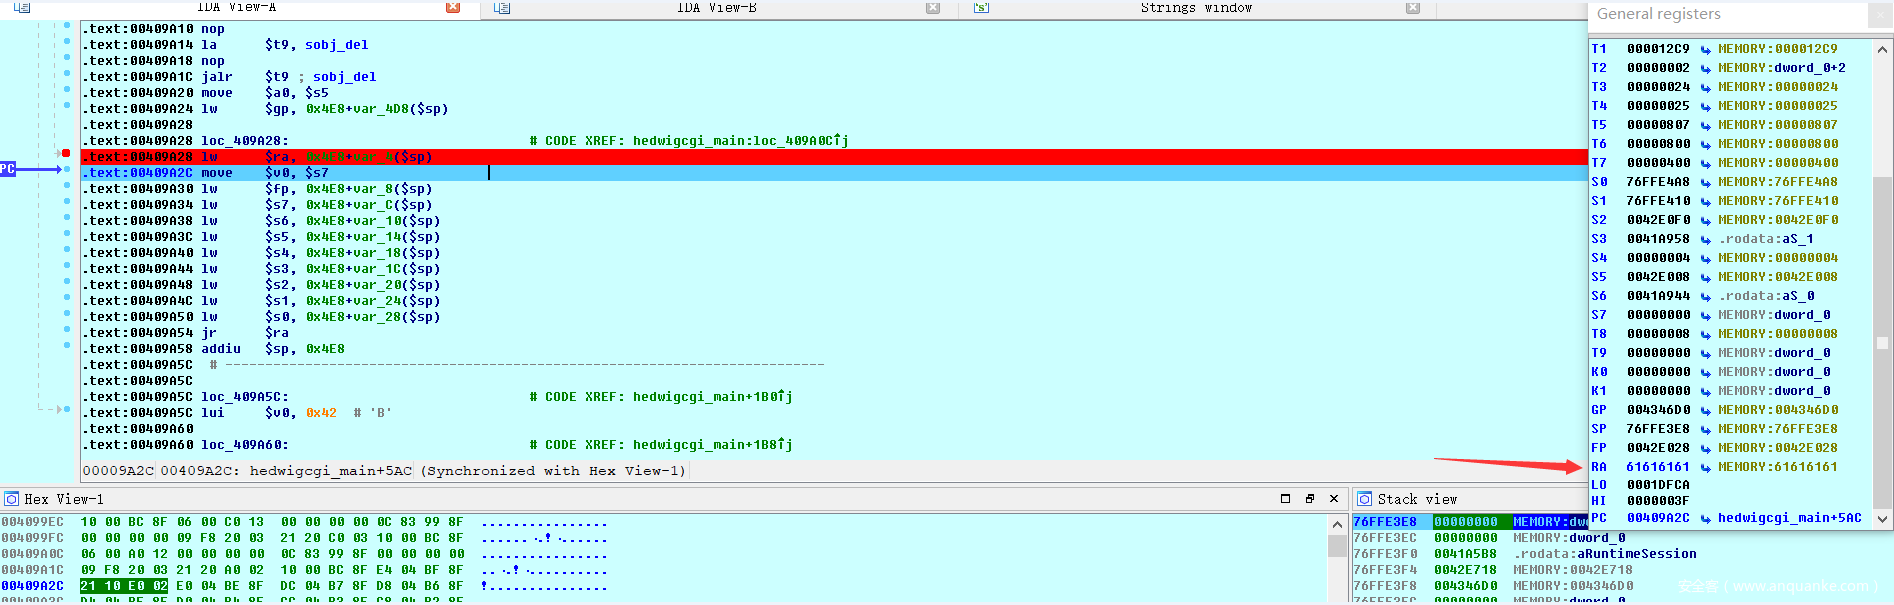Click the Stack view panel icon
Viewport: 1894px width, 605px height.
[1365, 499]
